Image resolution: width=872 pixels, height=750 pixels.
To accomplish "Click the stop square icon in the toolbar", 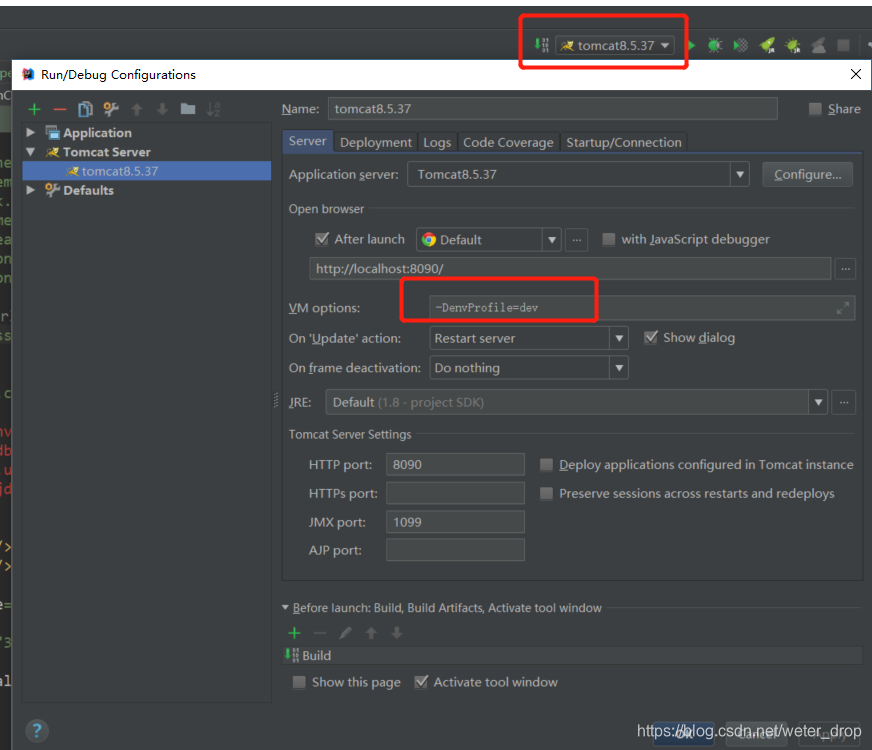I will [x=844, y=45].
